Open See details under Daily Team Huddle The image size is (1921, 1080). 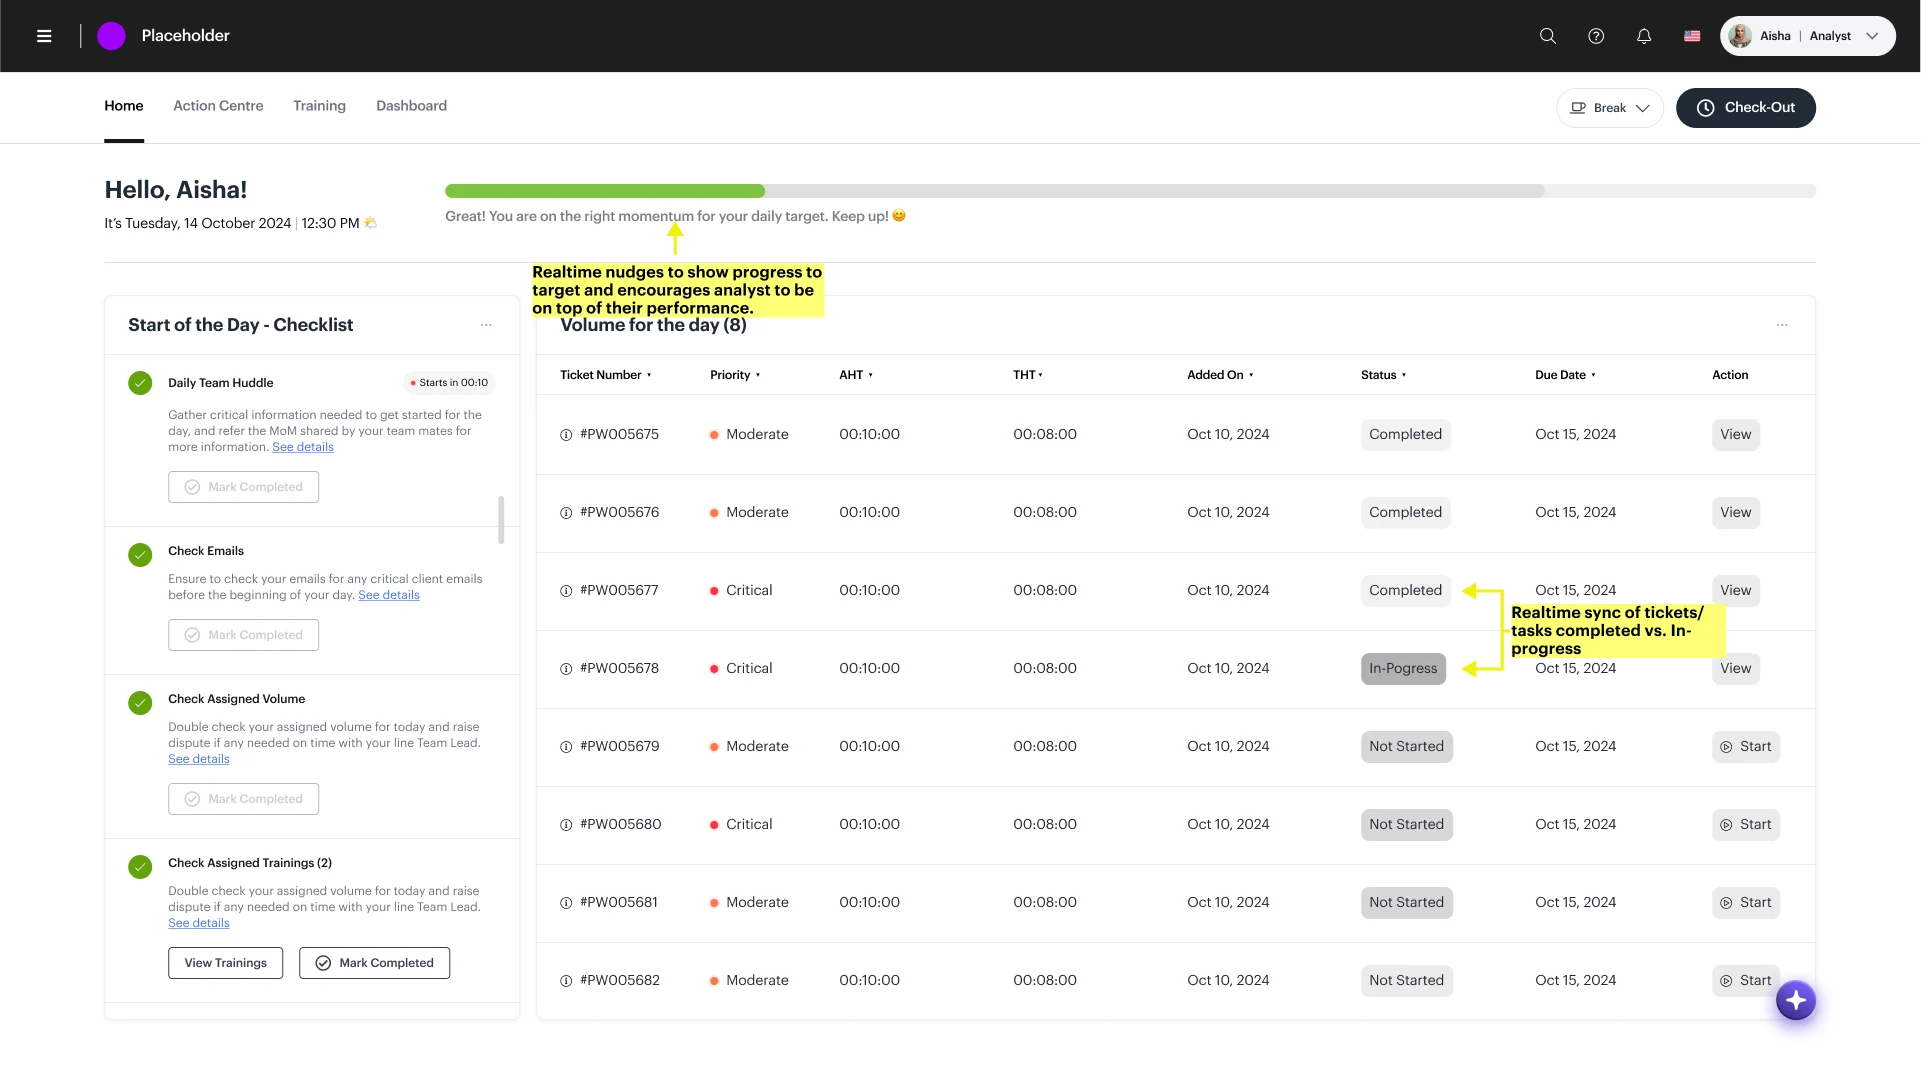click(x=303, y=447)
